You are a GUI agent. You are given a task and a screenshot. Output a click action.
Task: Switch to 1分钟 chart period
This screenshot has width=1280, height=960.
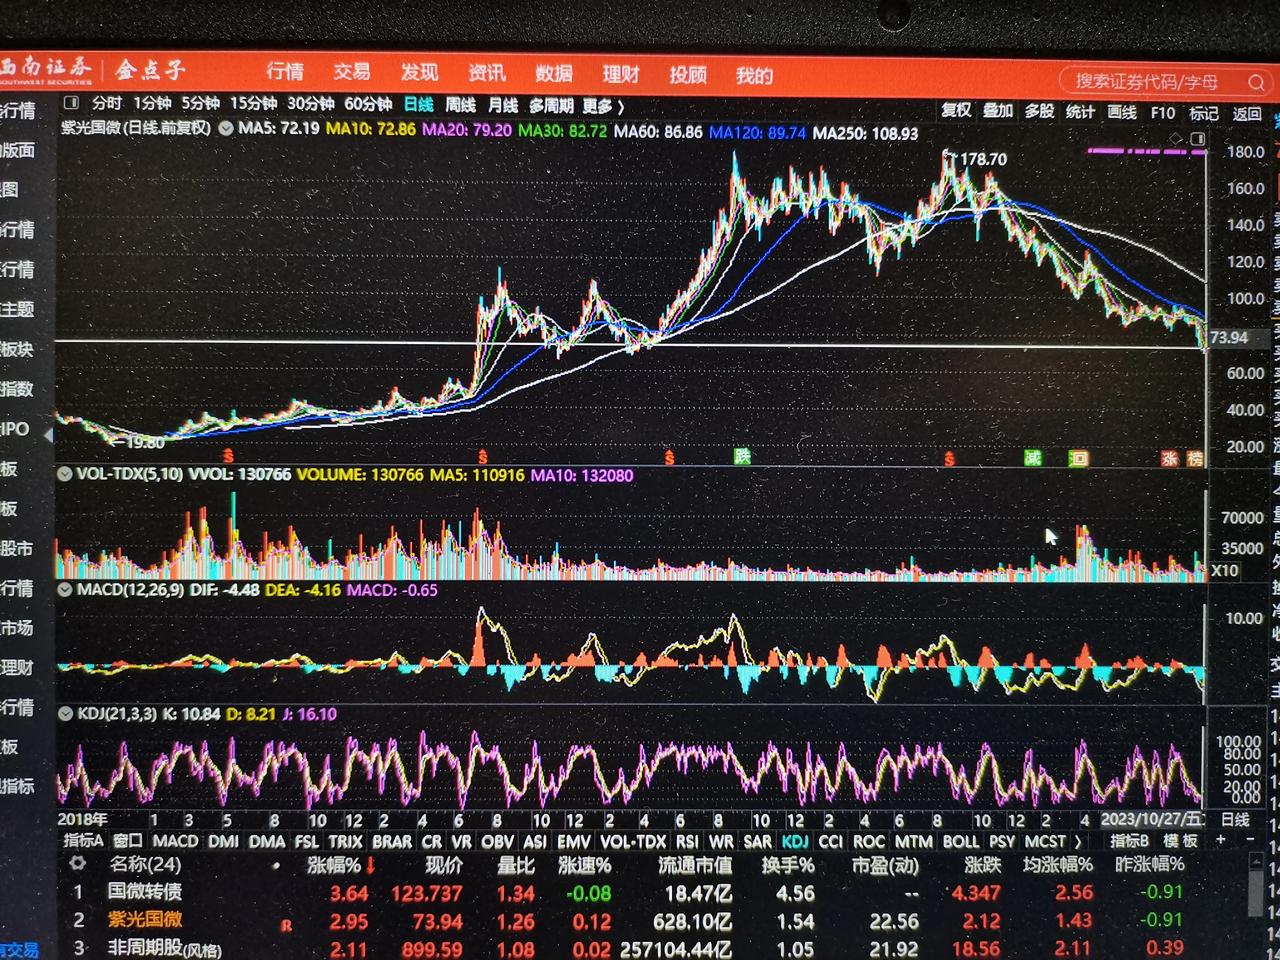click(153, 103)
